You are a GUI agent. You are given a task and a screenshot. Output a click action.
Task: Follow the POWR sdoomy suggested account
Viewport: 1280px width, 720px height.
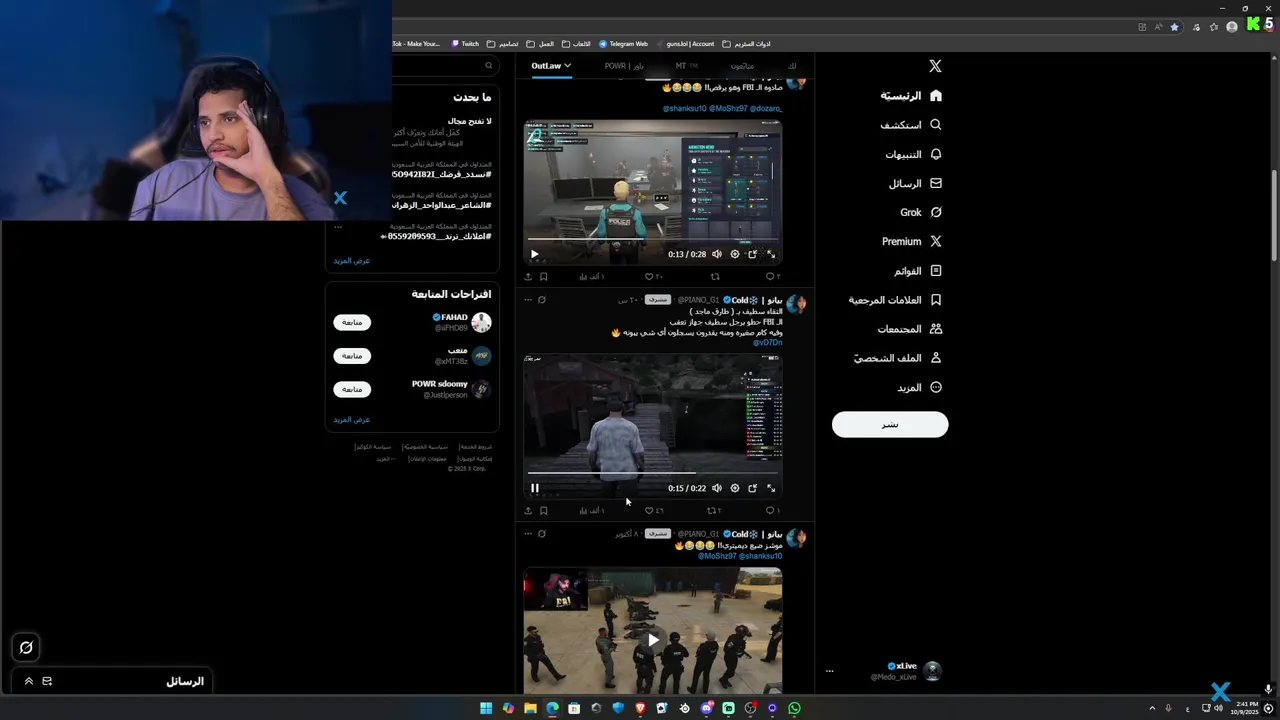(352, 389)
